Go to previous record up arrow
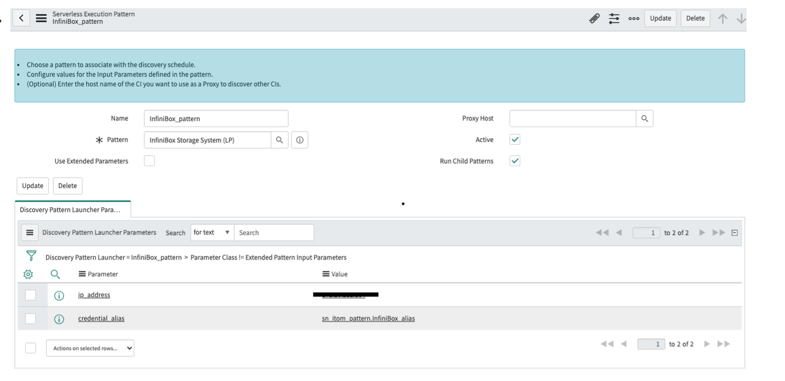 722,19
